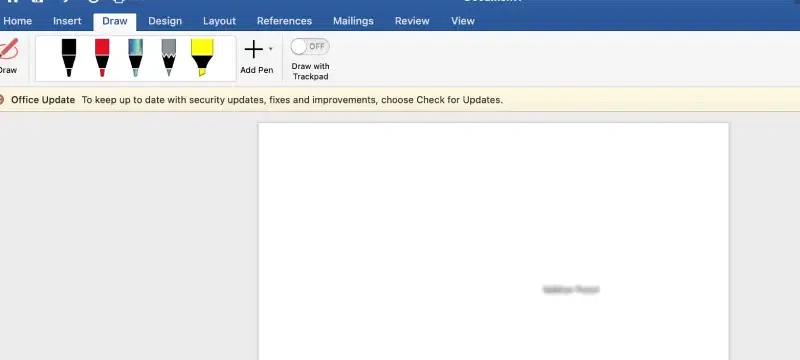Open the View tab
Image resolution: width=800 pixels, height=360 pixels.
point(463,21)
